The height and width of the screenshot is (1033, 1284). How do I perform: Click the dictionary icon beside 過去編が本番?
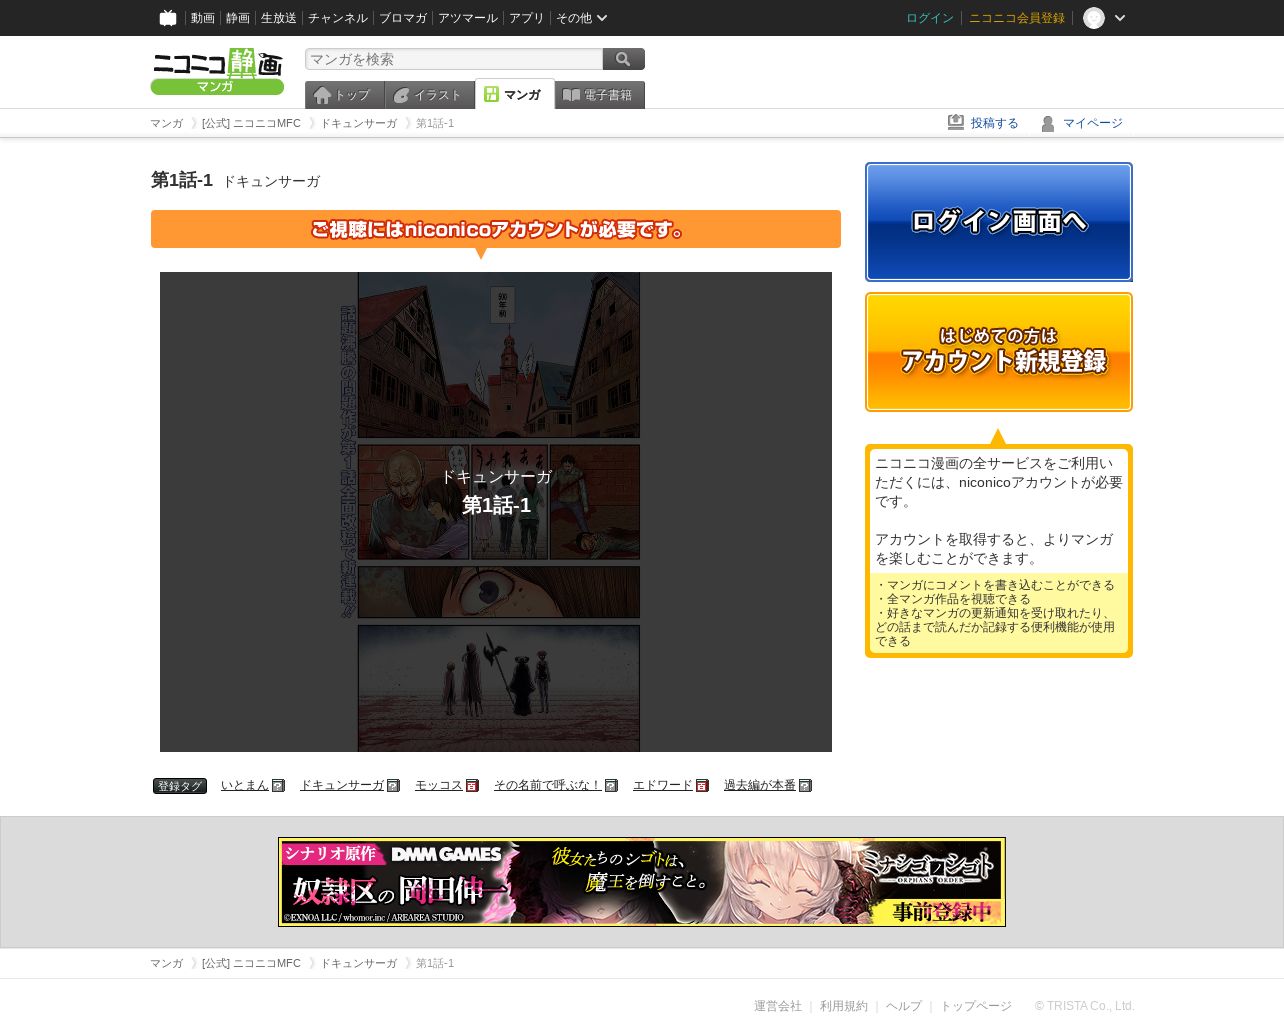coord(805,786)
